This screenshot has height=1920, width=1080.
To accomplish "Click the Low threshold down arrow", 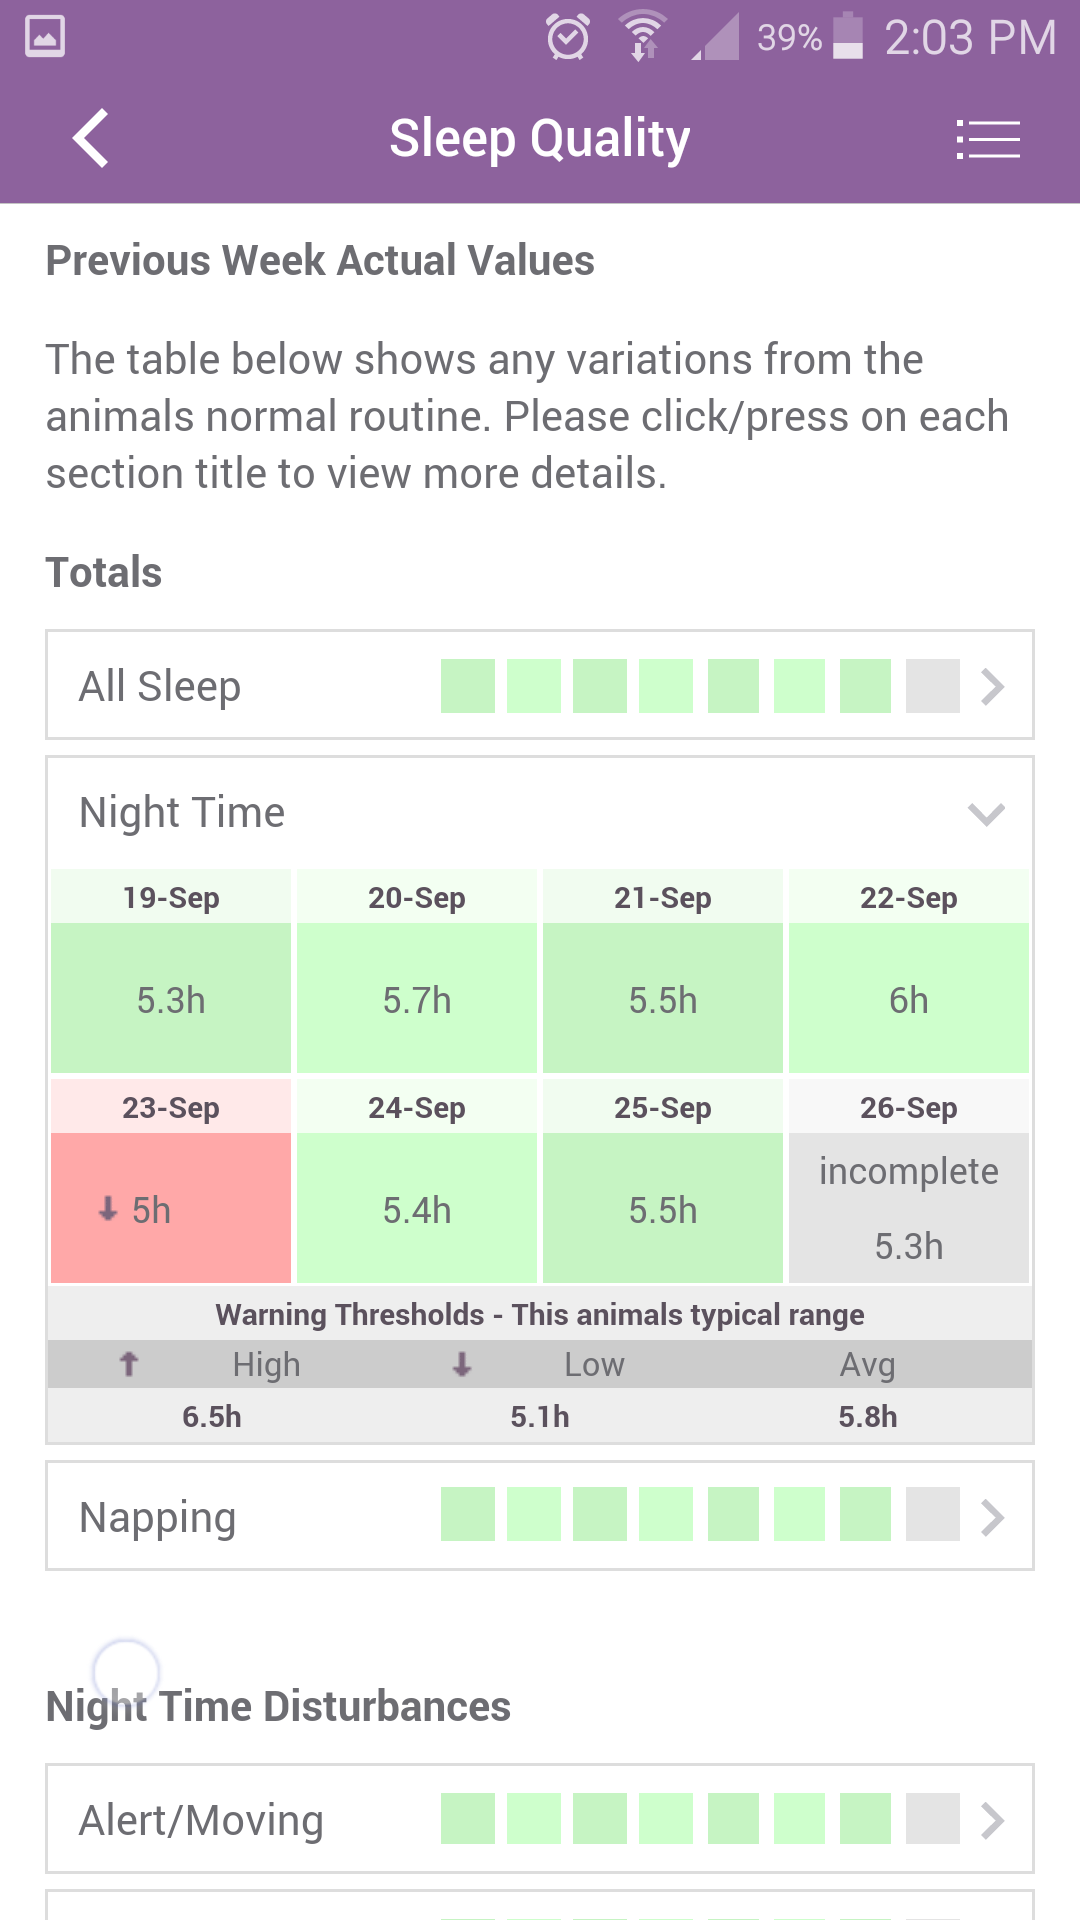I will coord(461,1364).
